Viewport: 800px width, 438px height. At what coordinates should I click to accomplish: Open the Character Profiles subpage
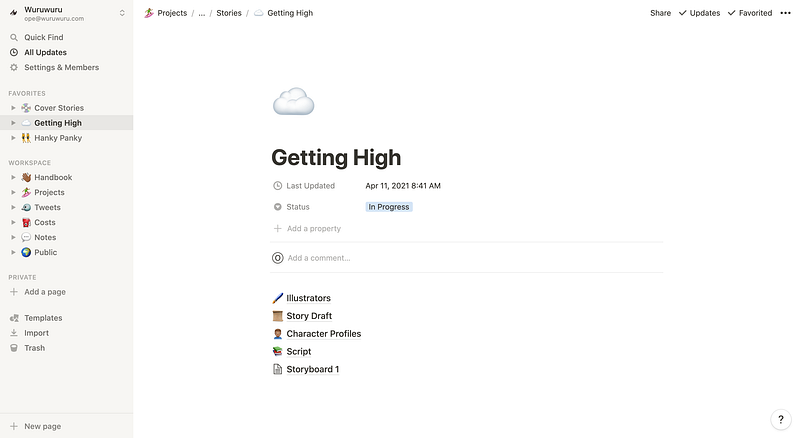coord(323,334)
